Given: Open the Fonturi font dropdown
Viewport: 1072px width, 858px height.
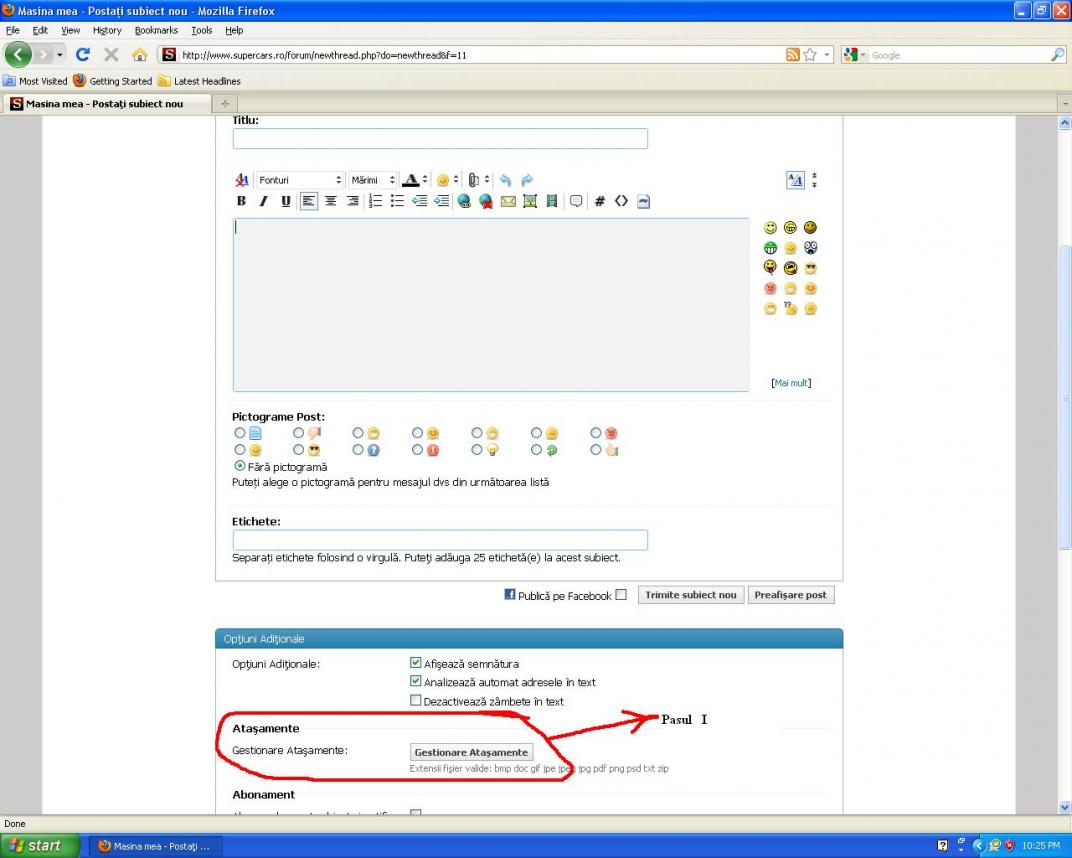Looking at the screenshot, I should [299, 180].
